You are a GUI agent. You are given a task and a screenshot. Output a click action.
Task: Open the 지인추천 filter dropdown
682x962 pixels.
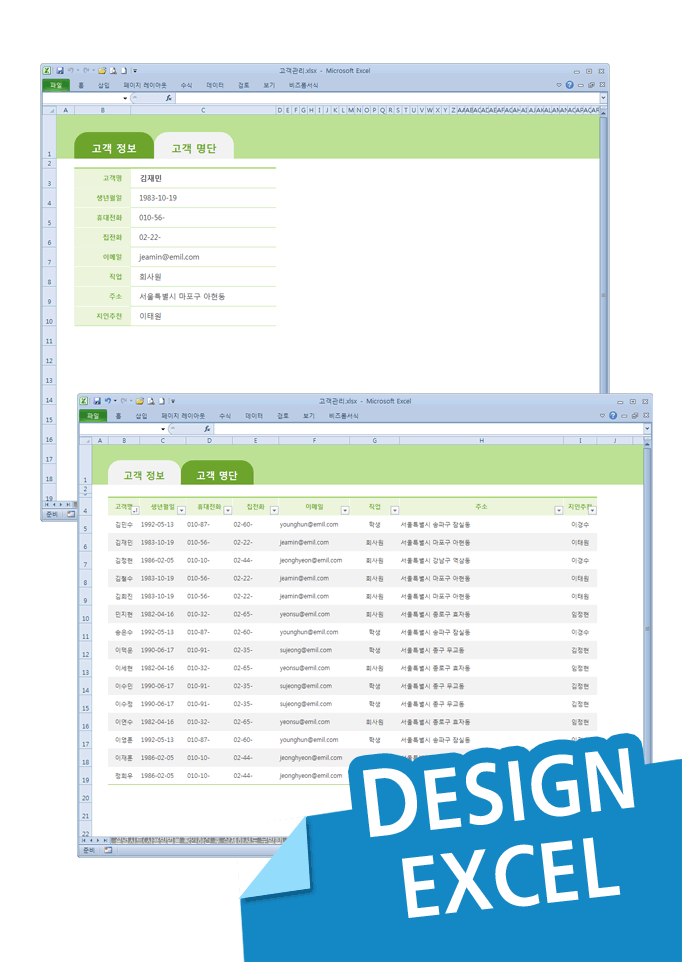point(592,510)
